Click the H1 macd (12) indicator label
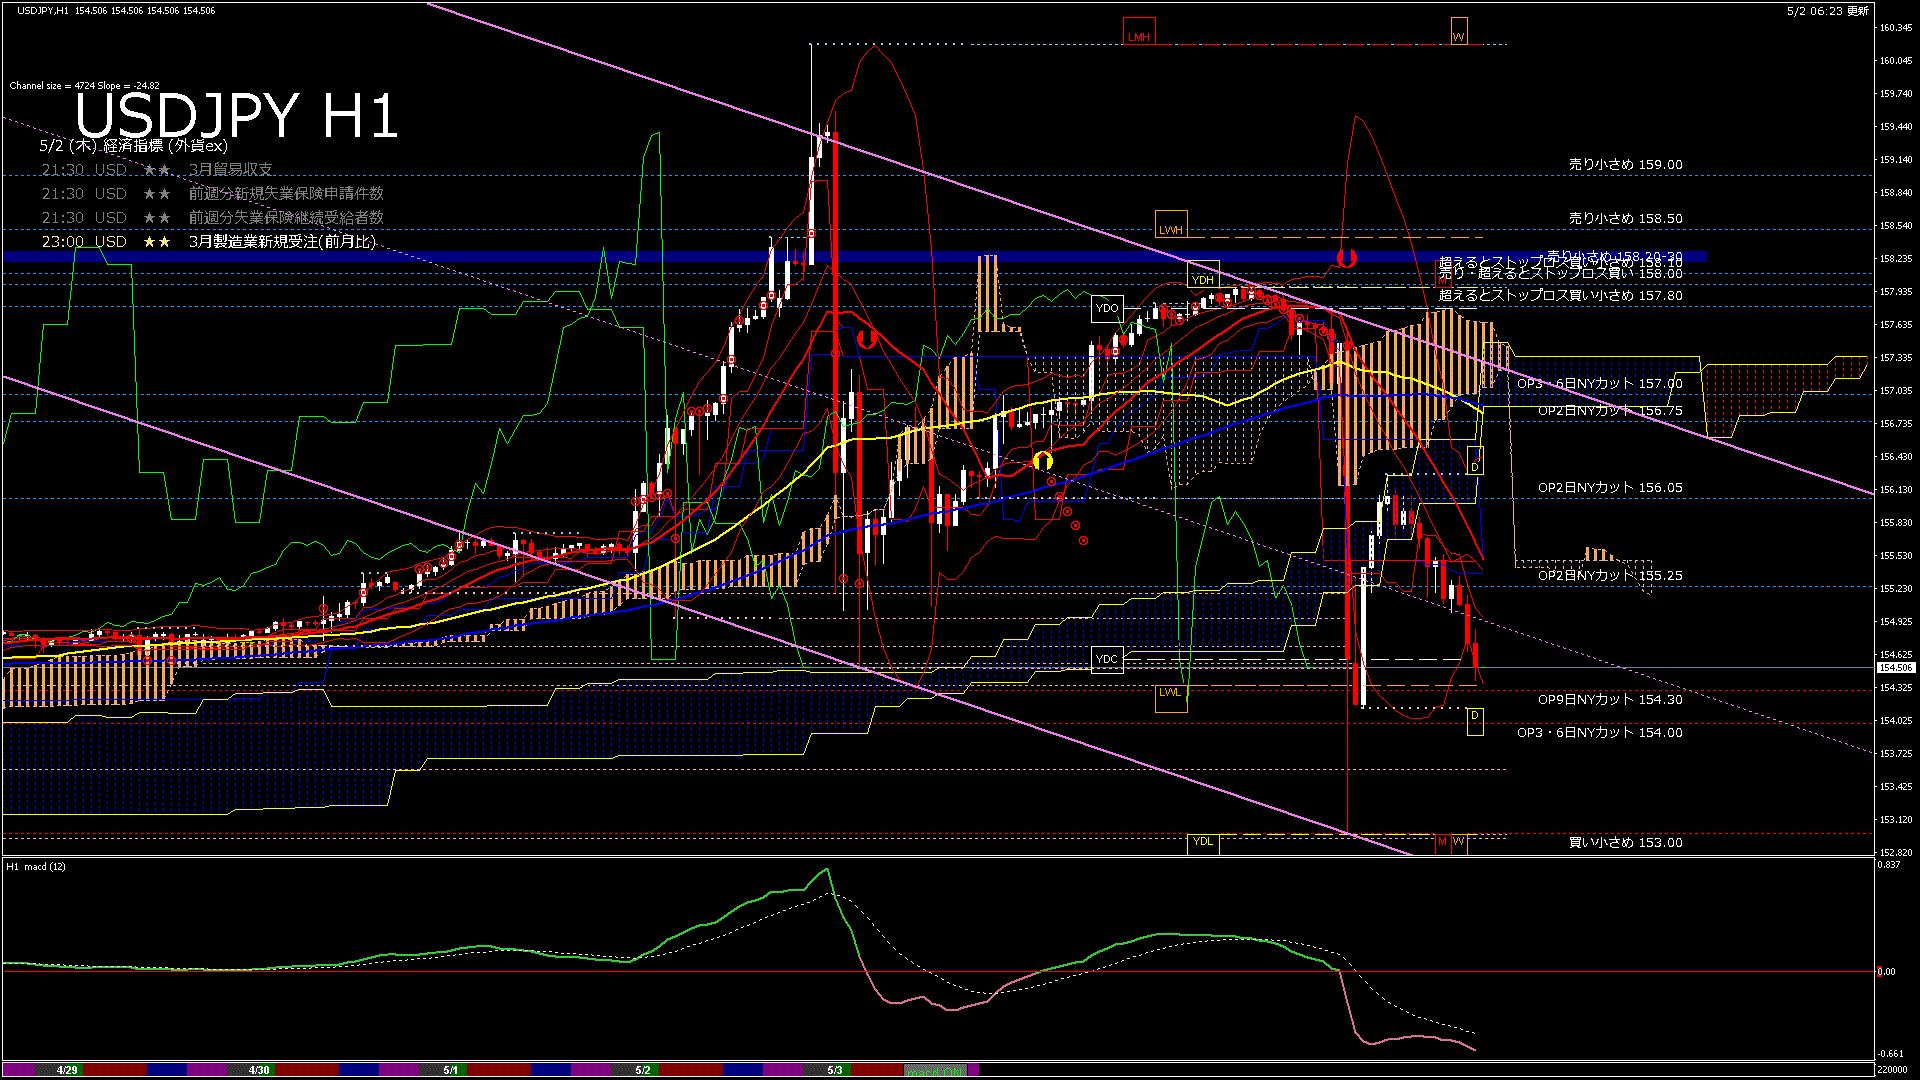Image resolution: width=1920 pixels, height=1080 pixels. click(x=36, y=867)
